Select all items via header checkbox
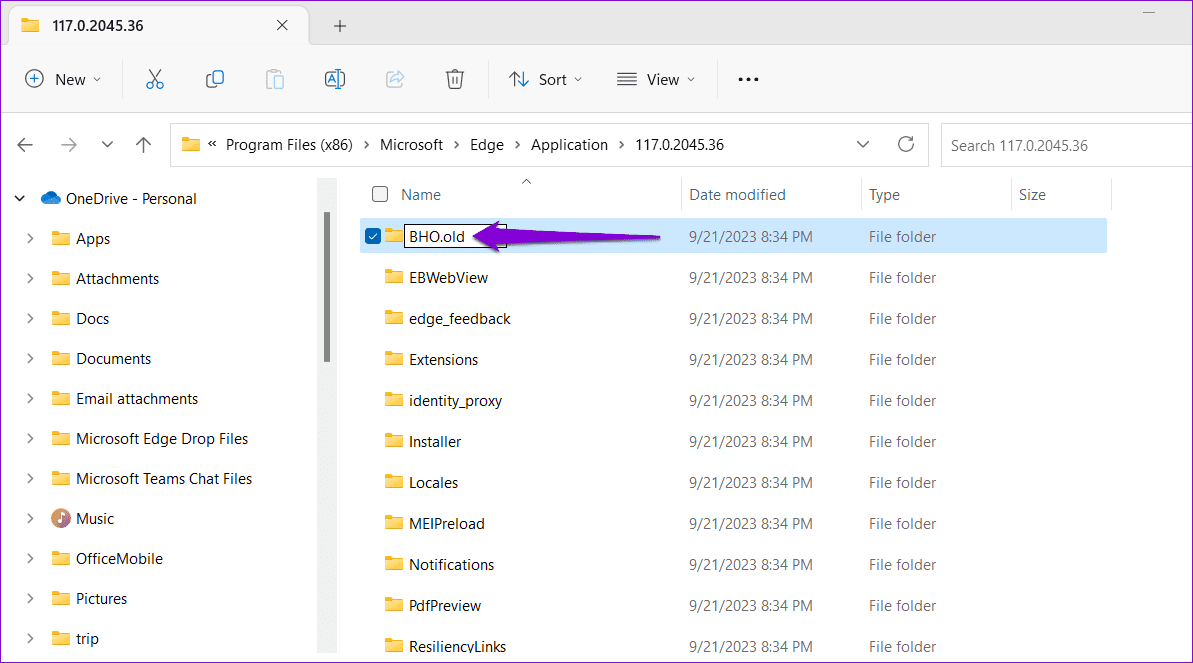1193x663 pixels. pos(380,194)
